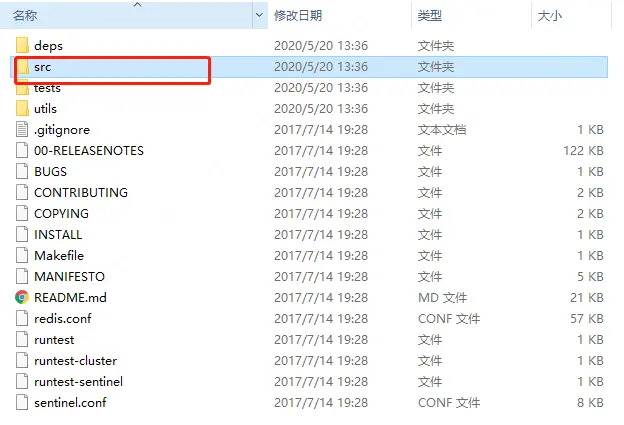Click the .gitignore text document icon
This screenshot has width=624, height=425.
(x=22, y=129)
